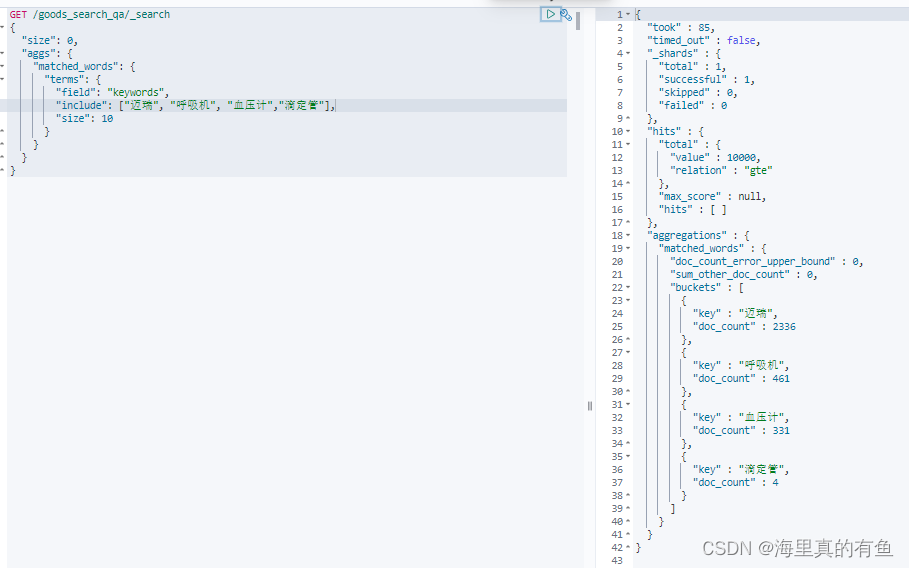
Task: Click the fold-end marker on line 38
Action: [628, 496]
